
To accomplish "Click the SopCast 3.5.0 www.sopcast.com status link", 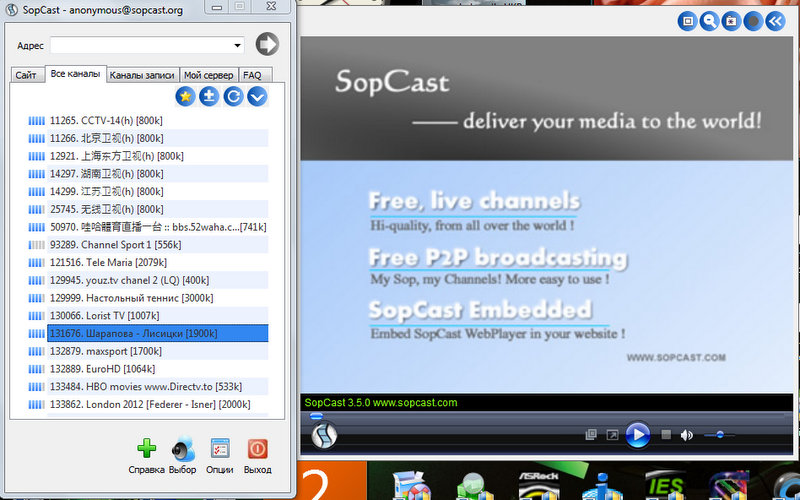I will pyautogui.click(x=381, y=403).
